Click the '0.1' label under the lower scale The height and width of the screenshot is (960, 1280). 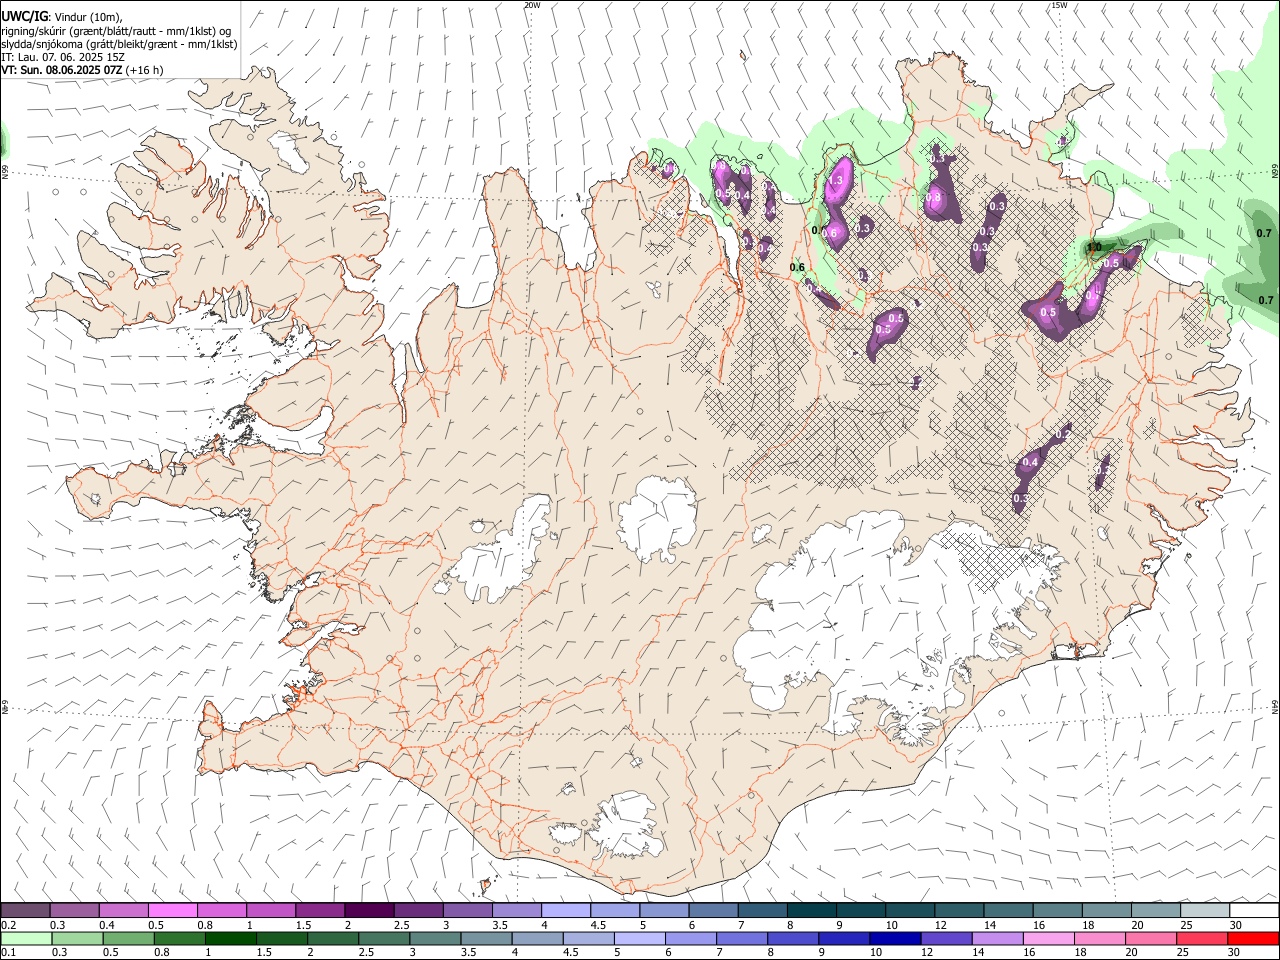click(9, 953)
